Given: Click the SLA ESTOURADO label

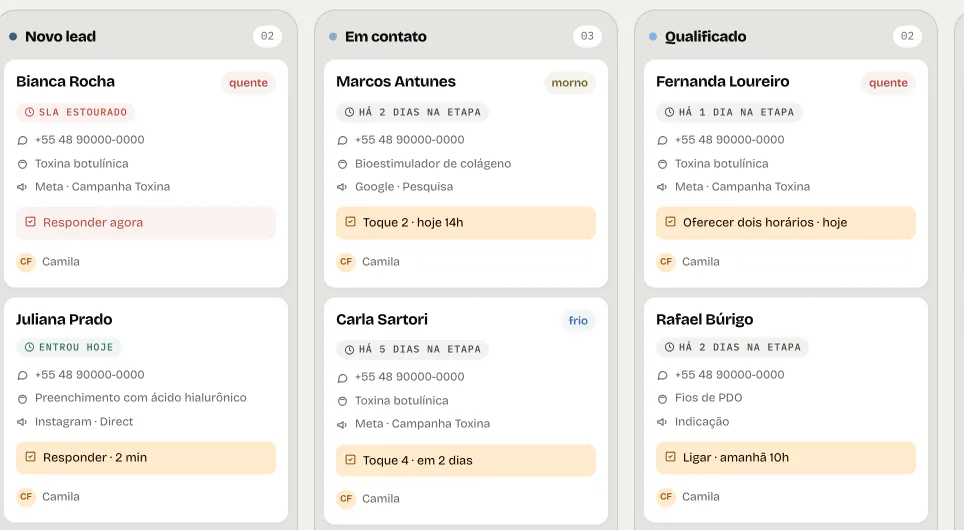Looking at the screenshot, I should pos(83,112).
